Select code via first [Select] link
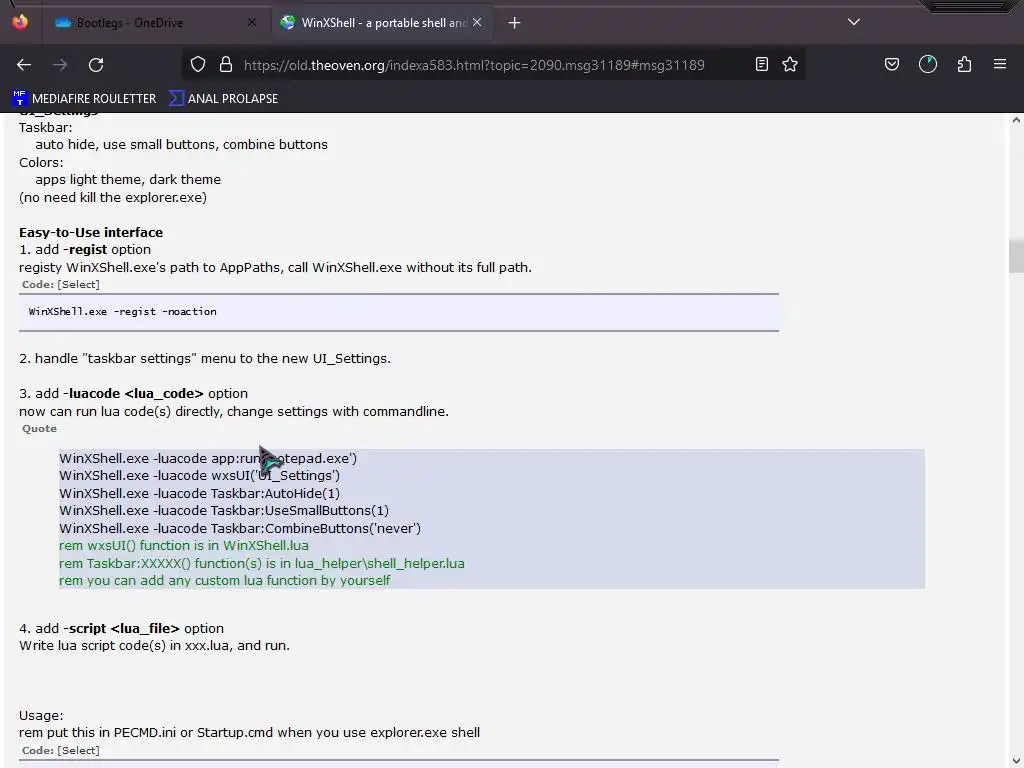The width and height of the screenshot is (1024, 768). 79,285
